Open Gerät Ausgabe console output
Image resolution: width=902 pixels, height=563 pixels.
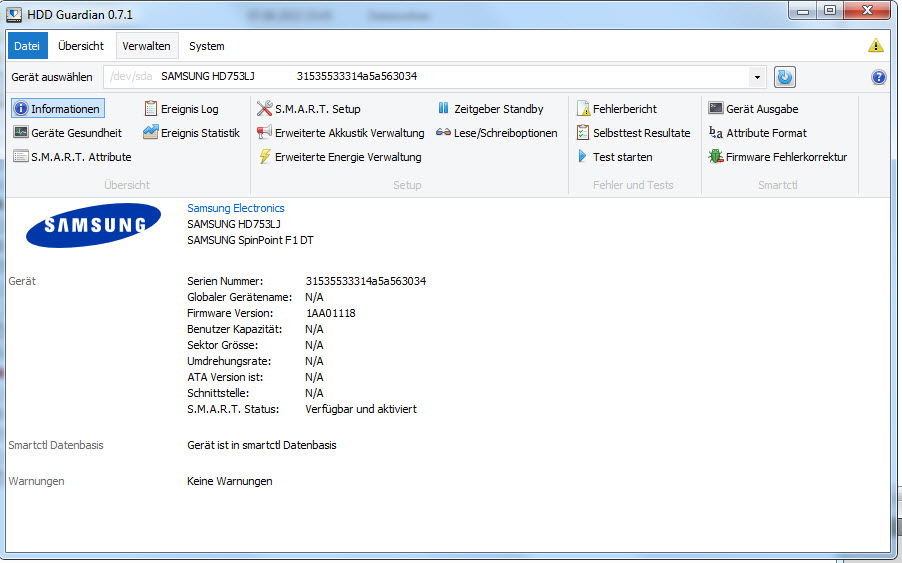tap(753, 109)
